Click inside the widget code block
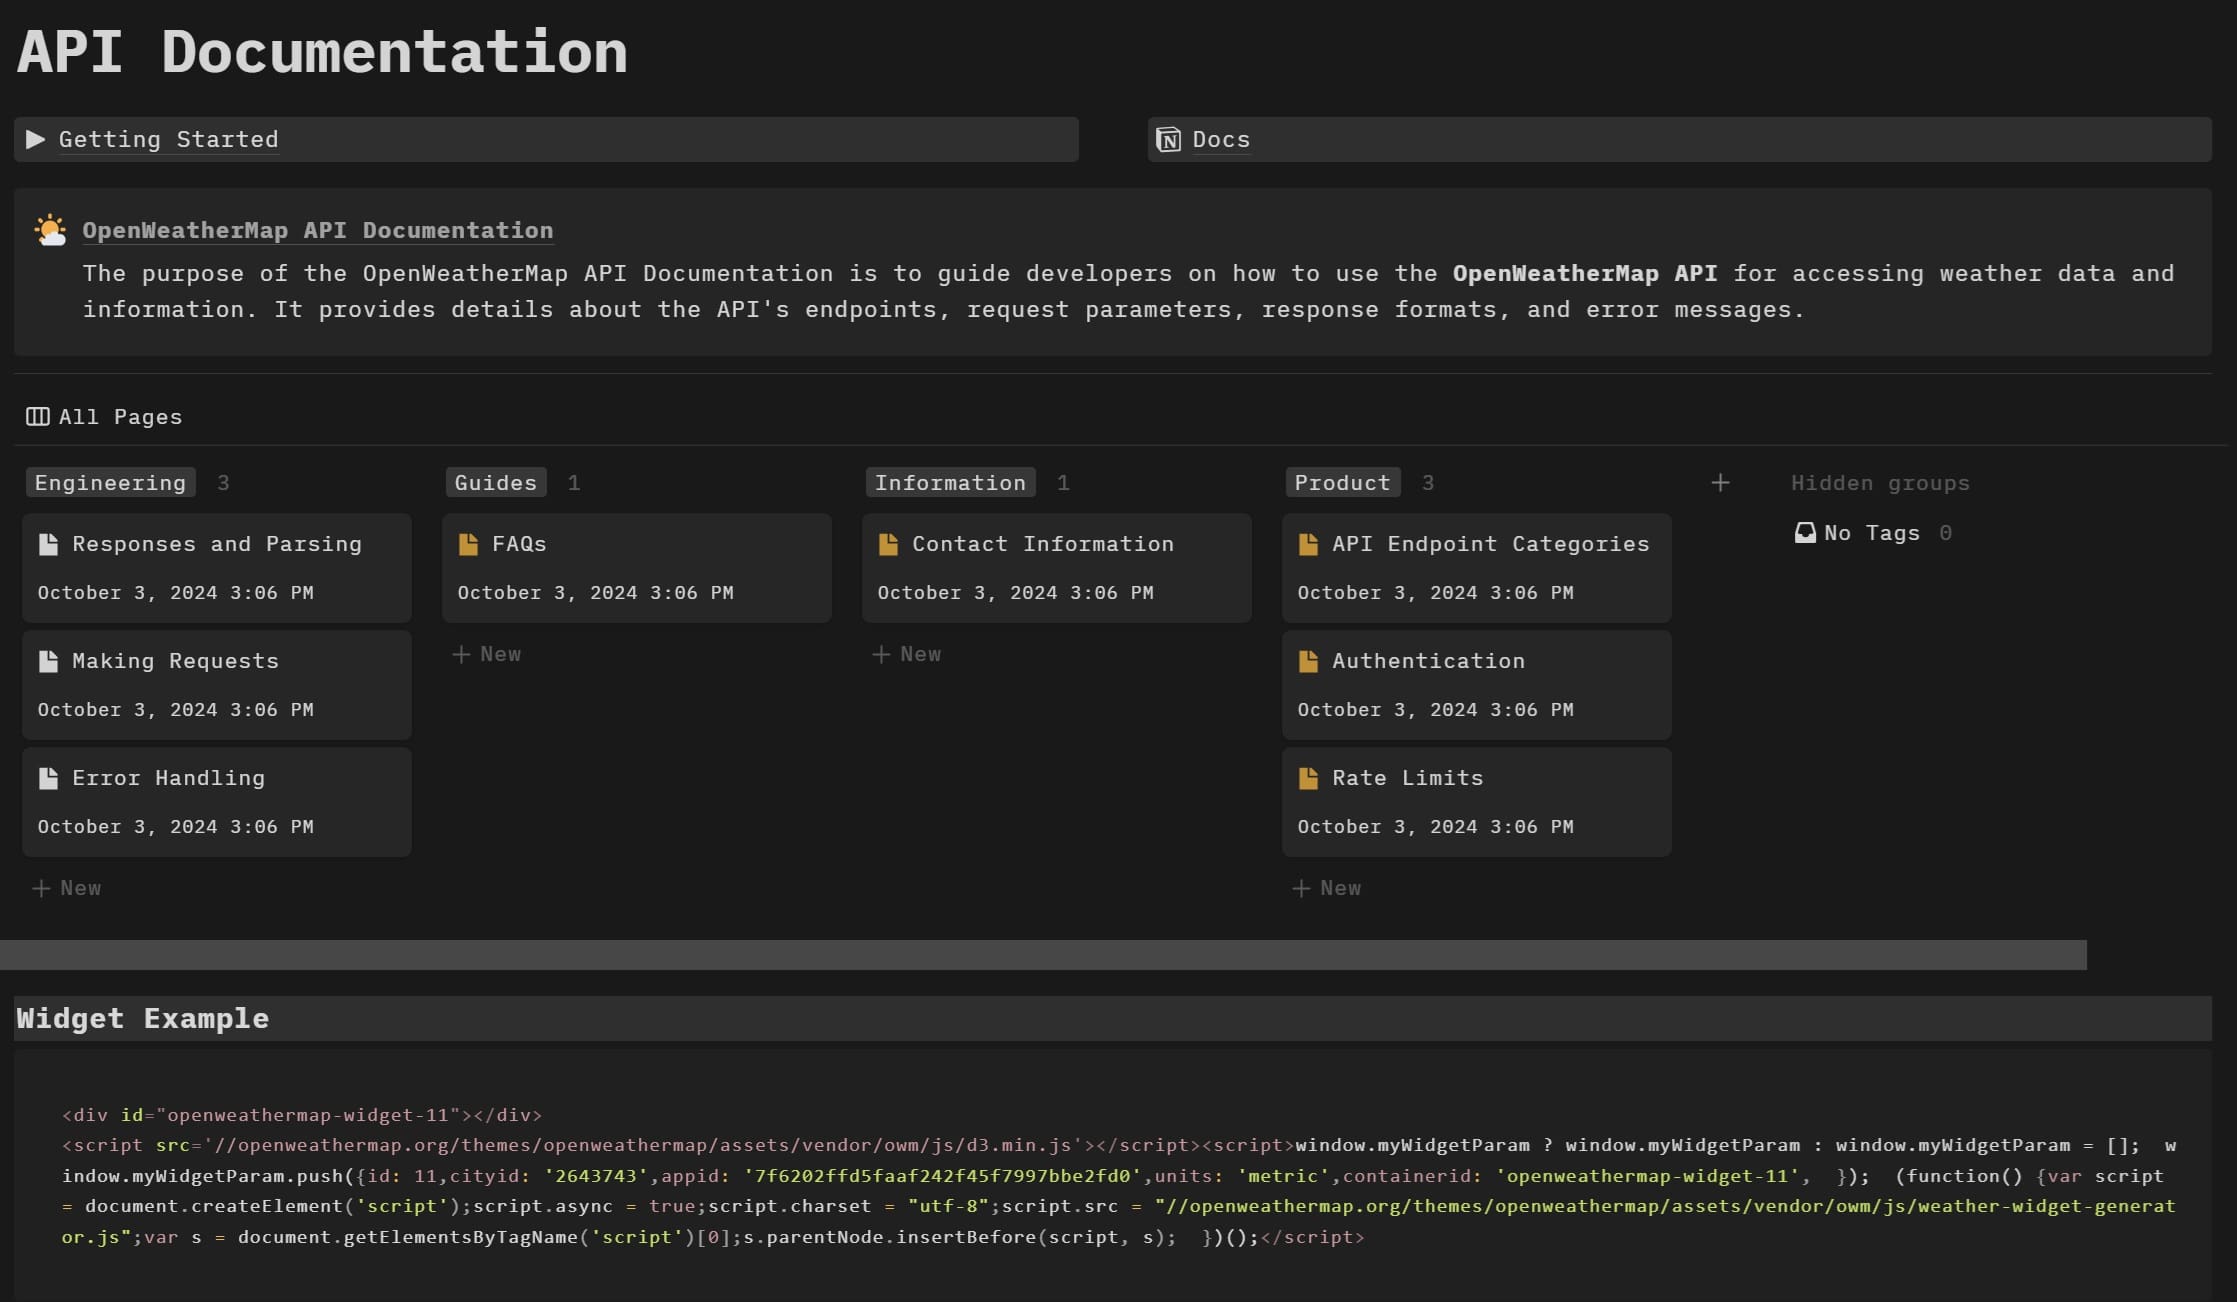 click(1112, 1175)
